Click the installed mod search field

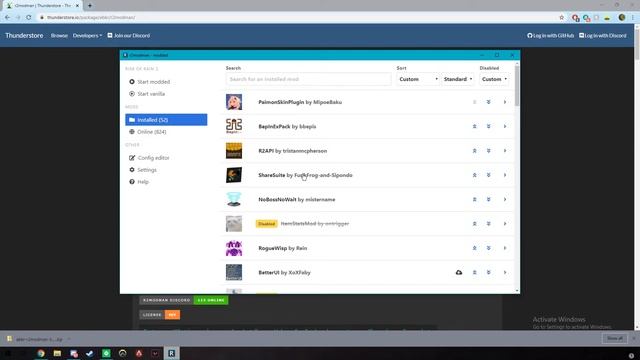tap(309, 79)
